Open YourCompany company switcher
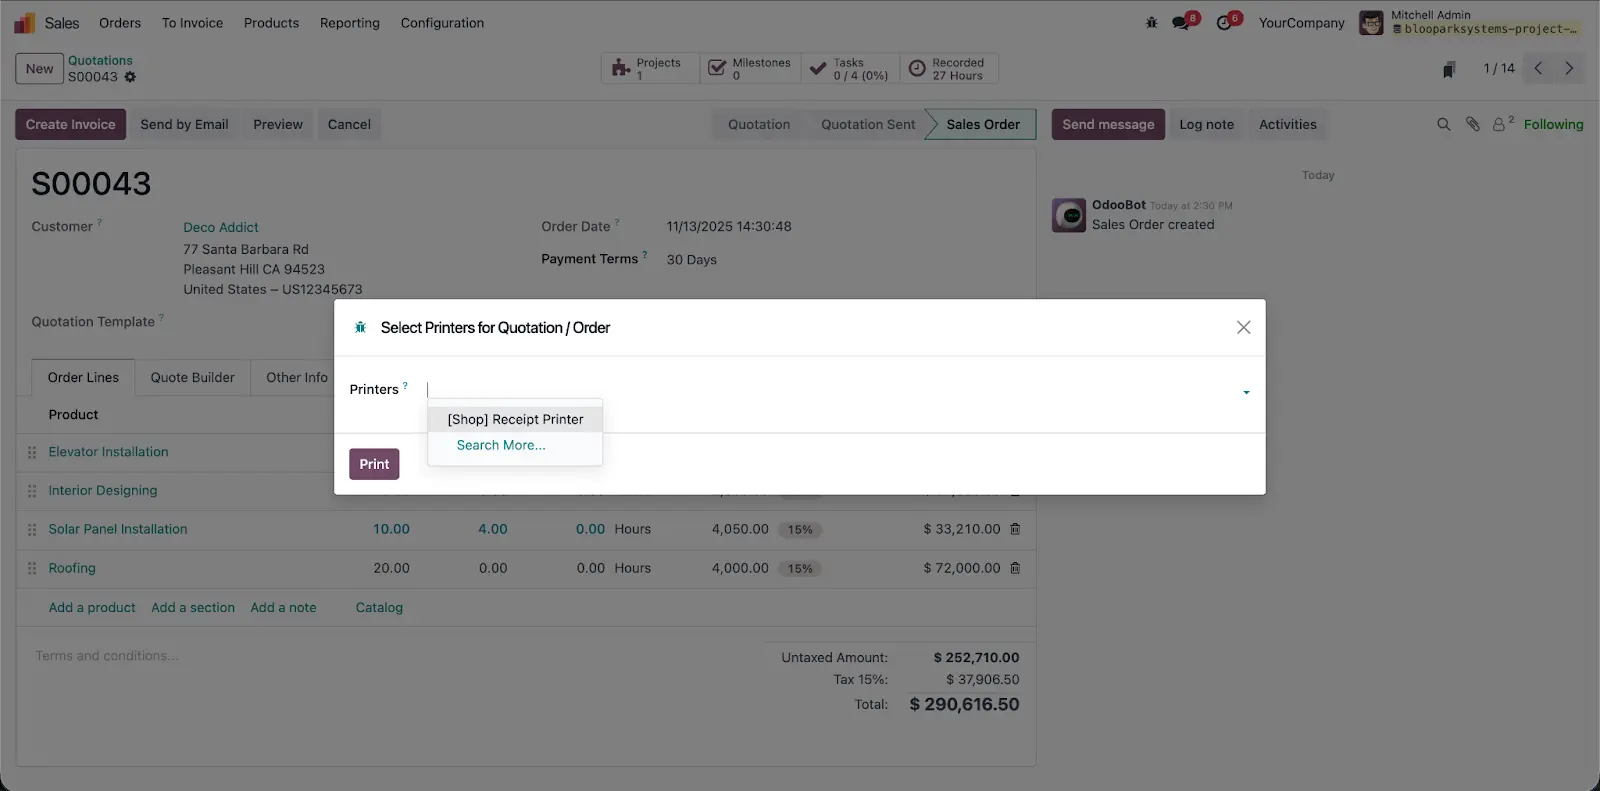Screen dimensions: 1600x791 coord(1301,22)
